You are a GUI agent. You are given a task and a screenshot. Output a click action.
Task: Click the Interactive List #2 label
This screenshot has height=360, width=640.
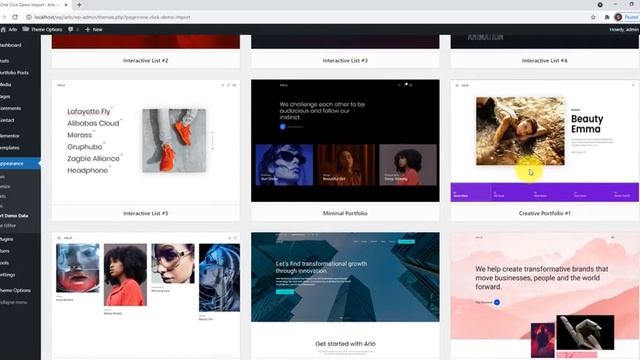[x=146, y=60]
